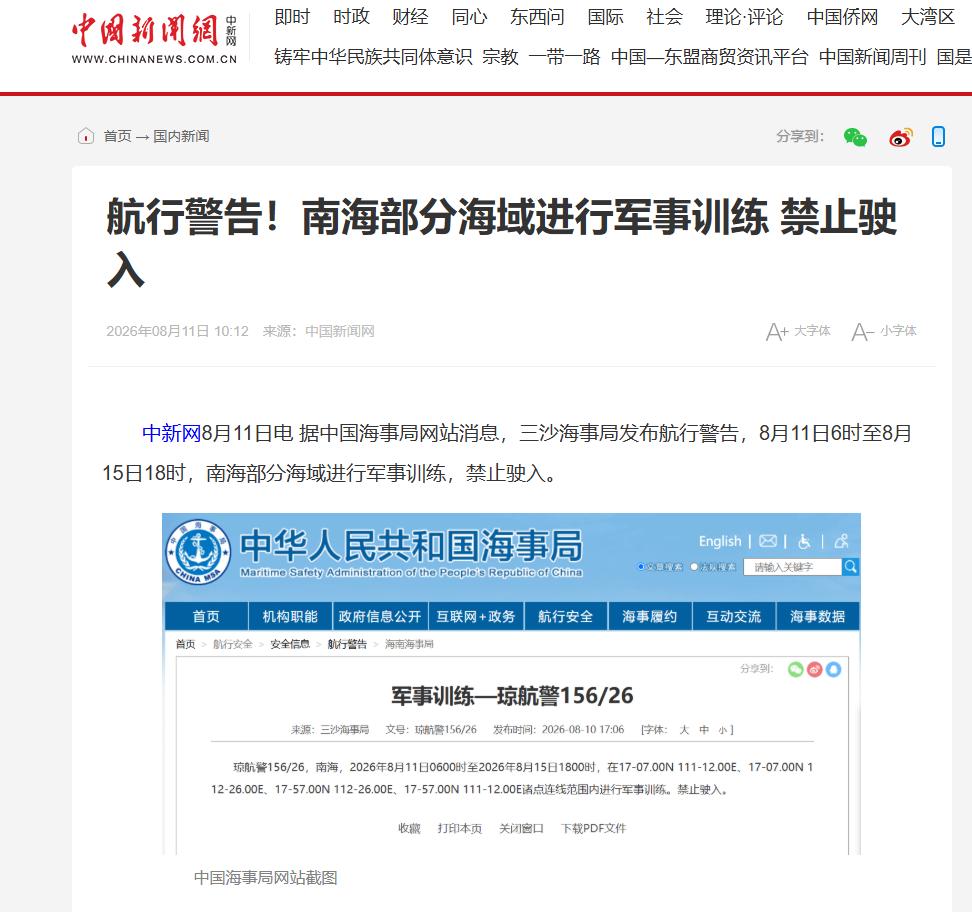Viewport: 972px width, 912px height.
Task: Open 铸牢中华民族共同体意识 link
Action: coord(373,57)
